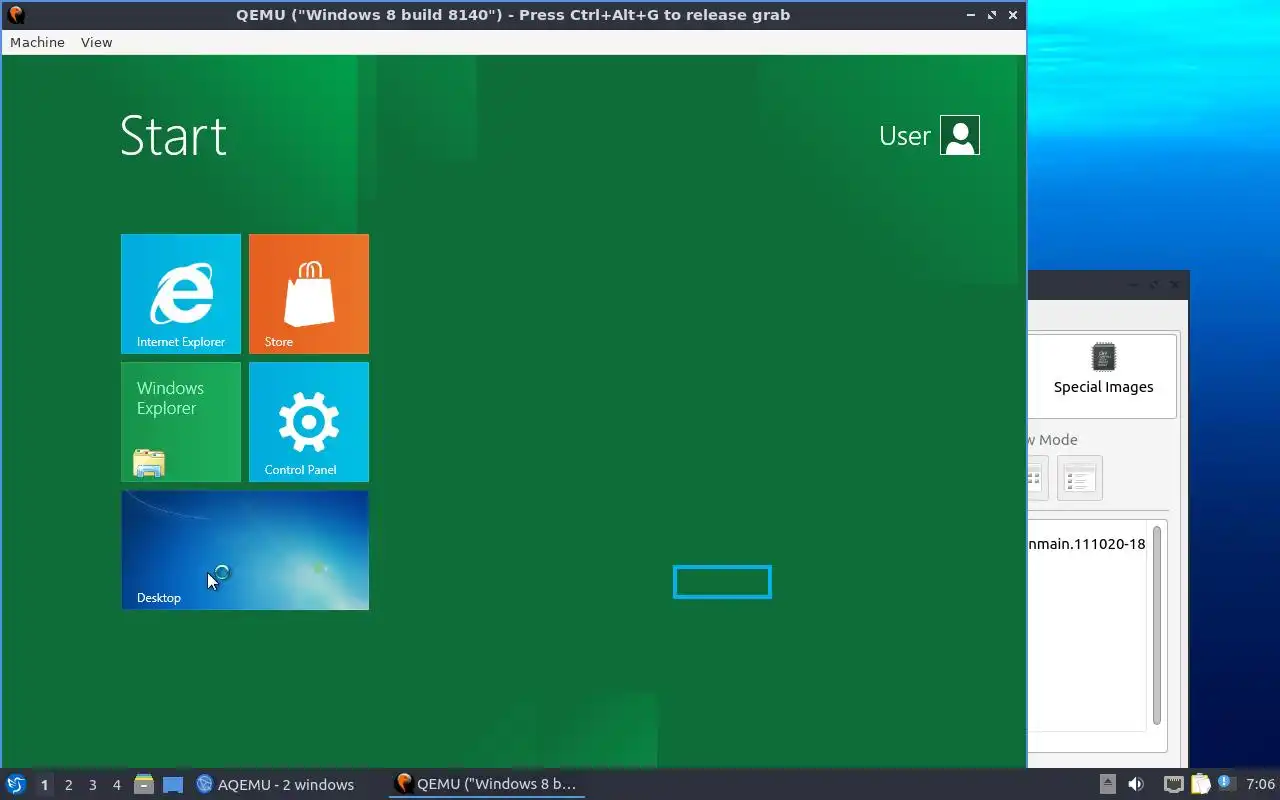
Task: Open the Internet Explorer tile
Action: tap(181, 294)
